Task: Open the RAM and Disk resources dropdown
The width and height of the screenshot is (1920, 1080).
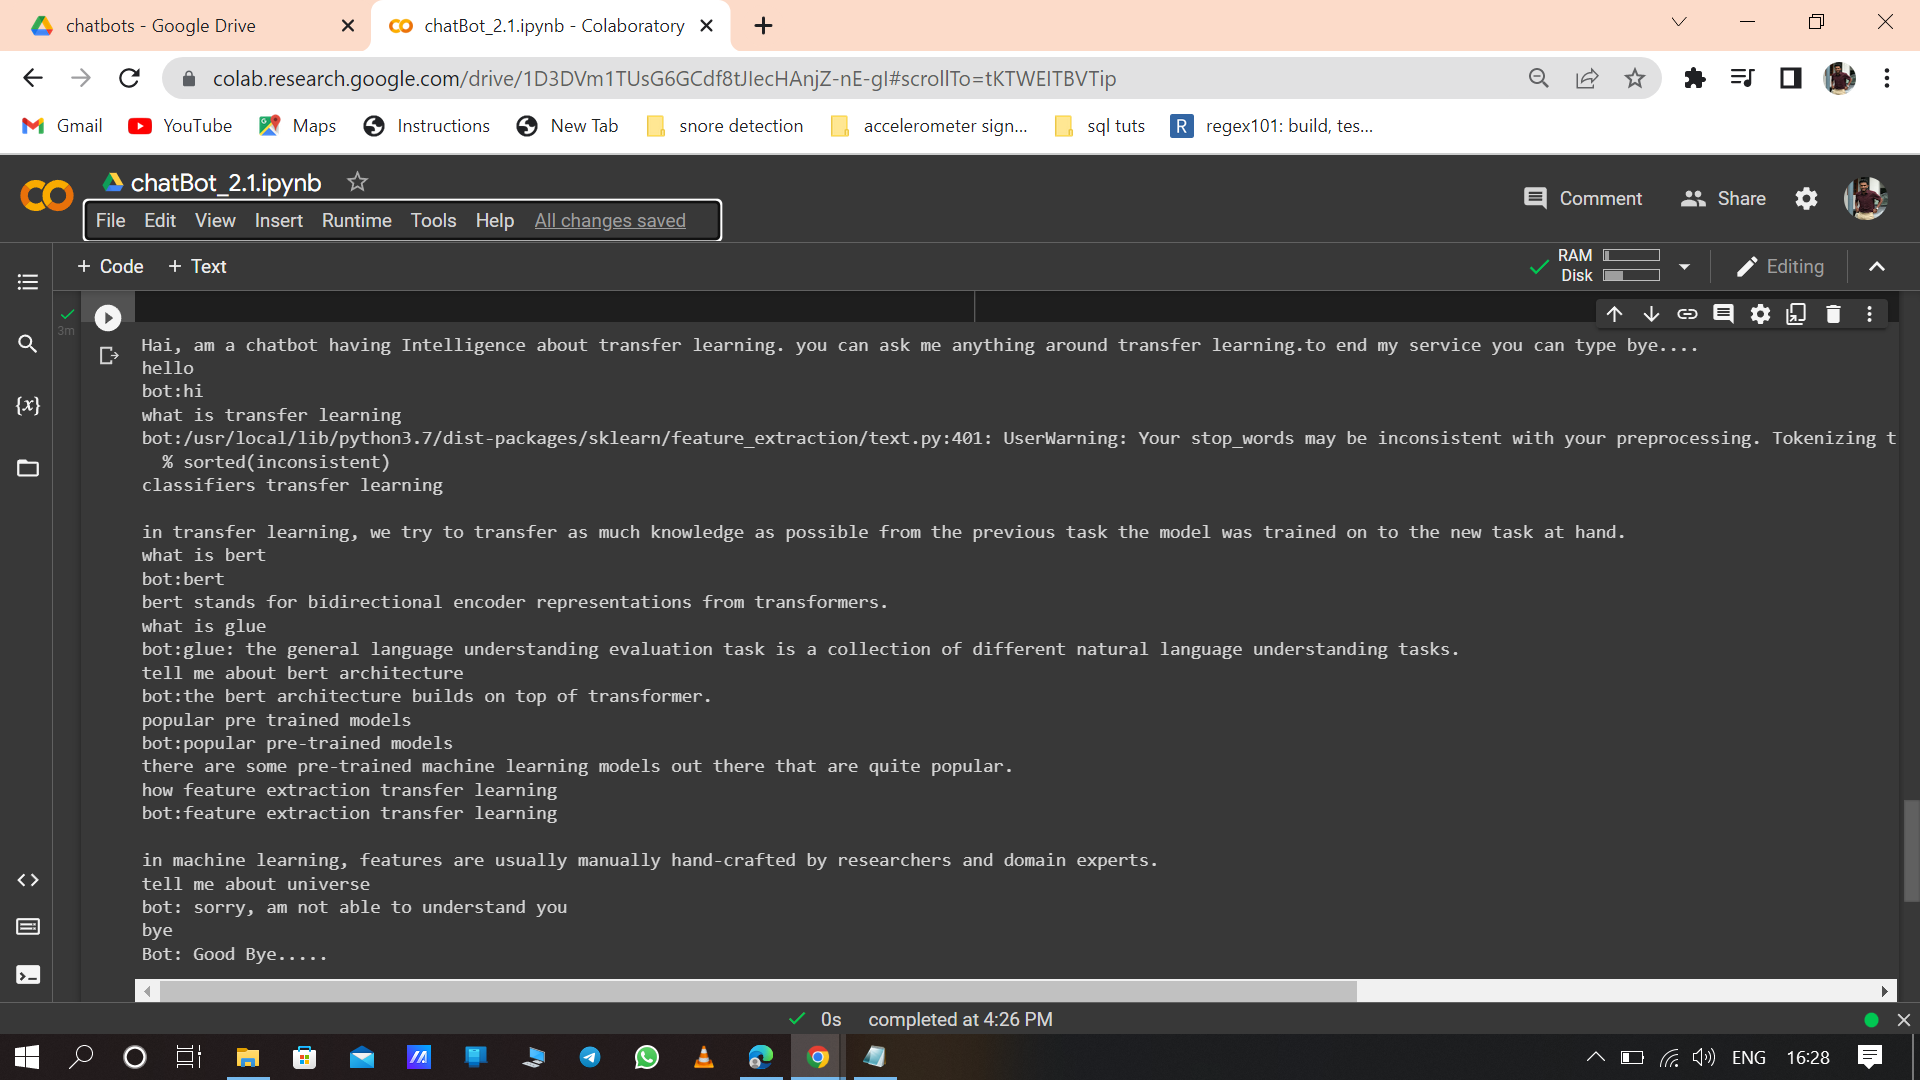Action: click(x=1685, y=266)
